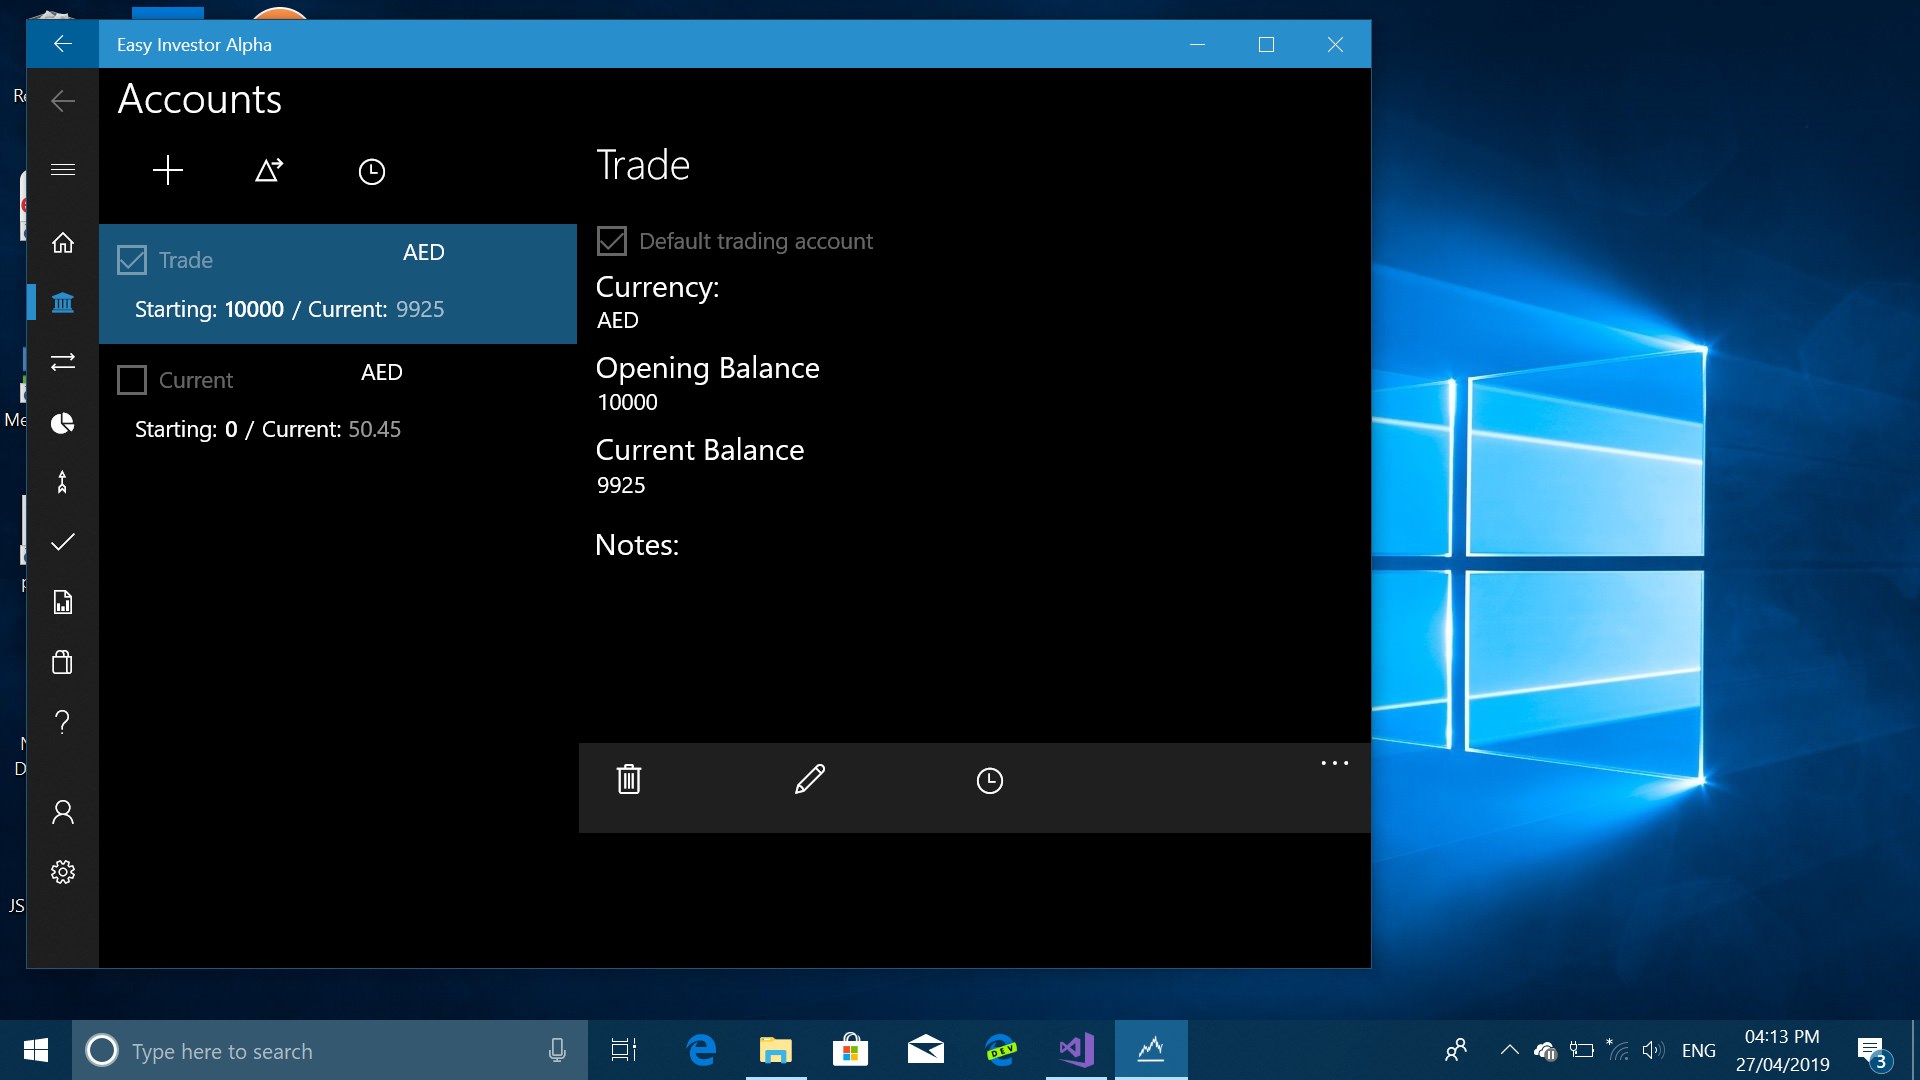The width and height of the screenshot is (1920, 1080).
Task: Open the report document sidebar icon
Action: (x=63, y=602)
